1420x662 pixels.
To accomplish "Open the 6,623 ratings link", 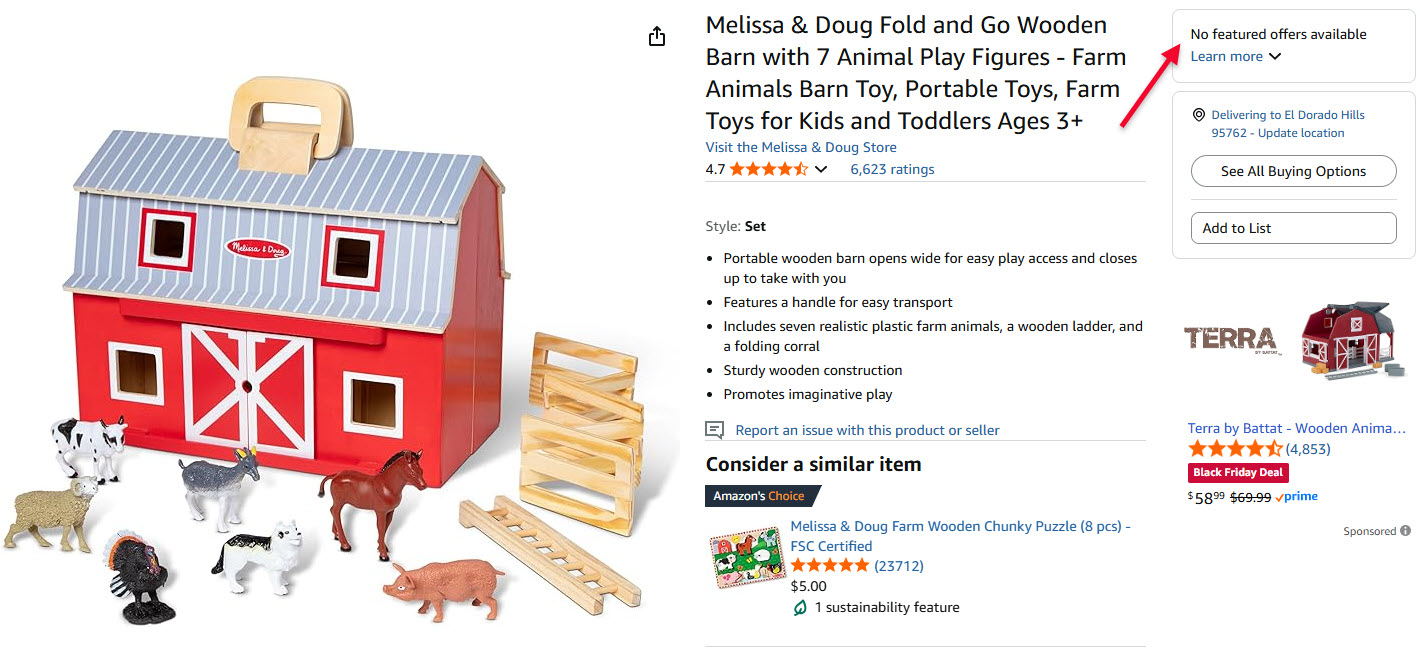I will pos(892,169).
